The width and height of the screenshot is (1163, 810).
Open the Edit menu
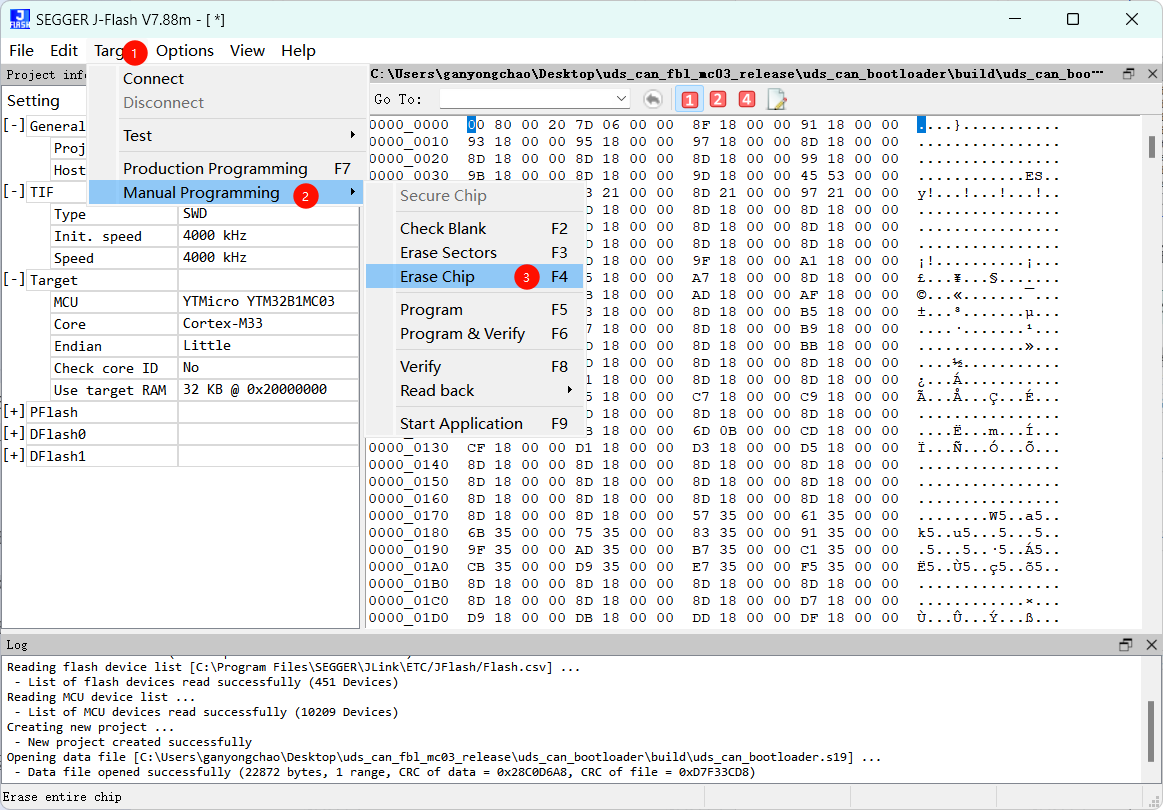pos(64,50)
